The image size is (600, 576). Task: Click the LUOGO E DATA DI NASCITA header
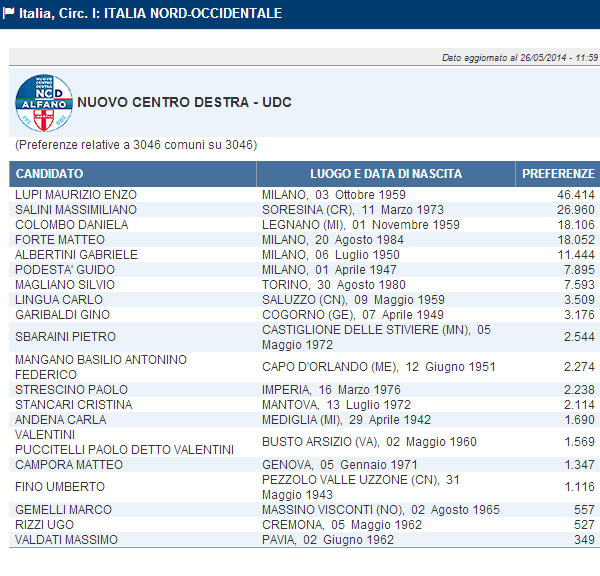(386, 174)
